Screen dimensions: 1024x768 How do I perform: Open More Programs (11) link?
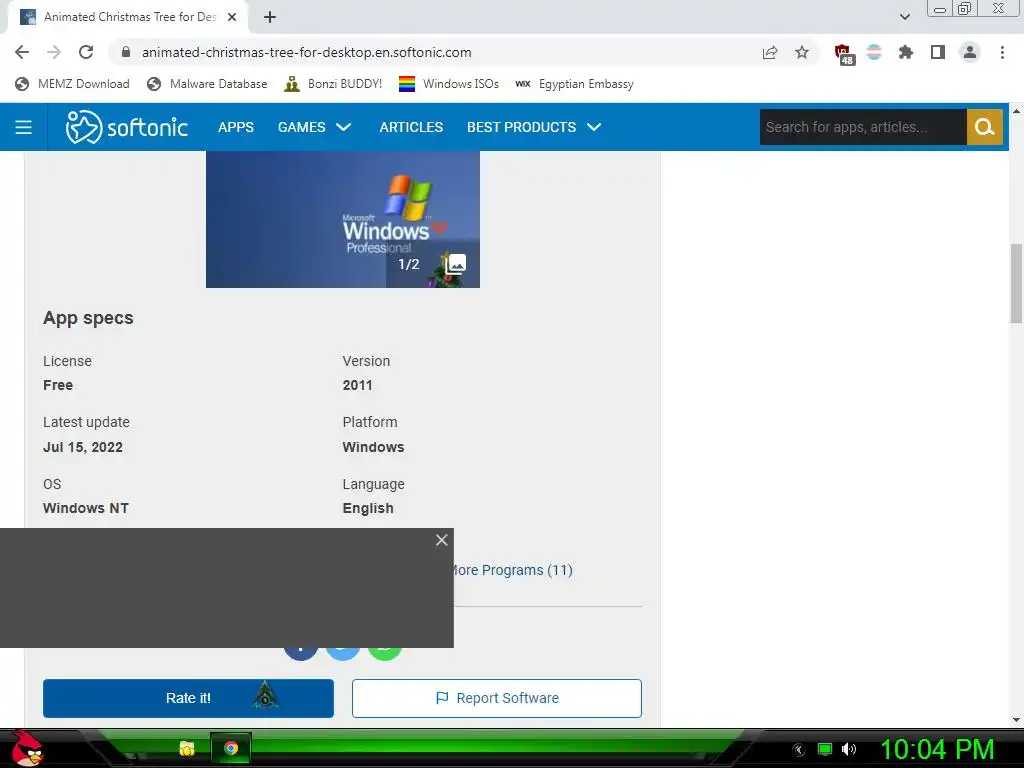tap(511, 570)
